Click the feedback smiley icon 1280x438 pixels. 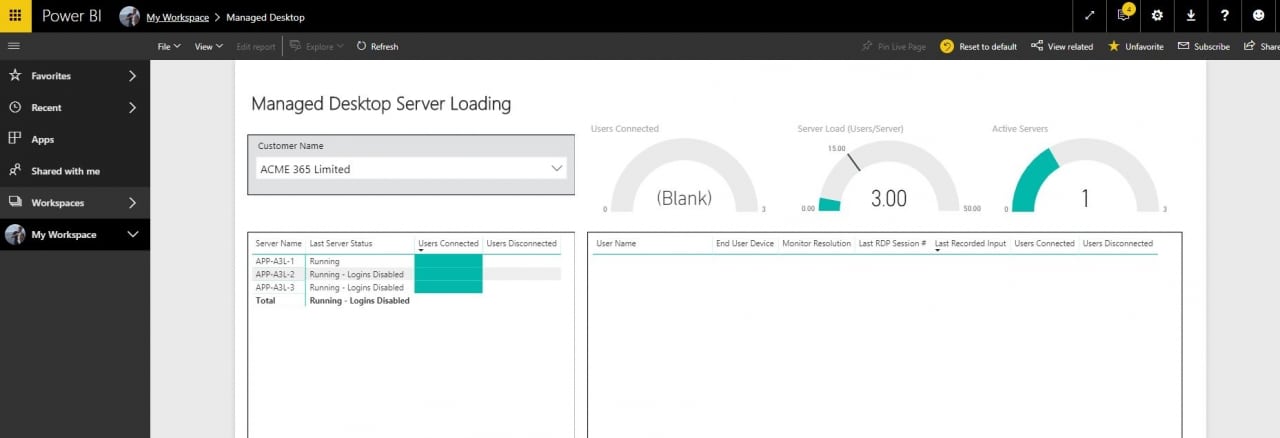pos(1258,16)
